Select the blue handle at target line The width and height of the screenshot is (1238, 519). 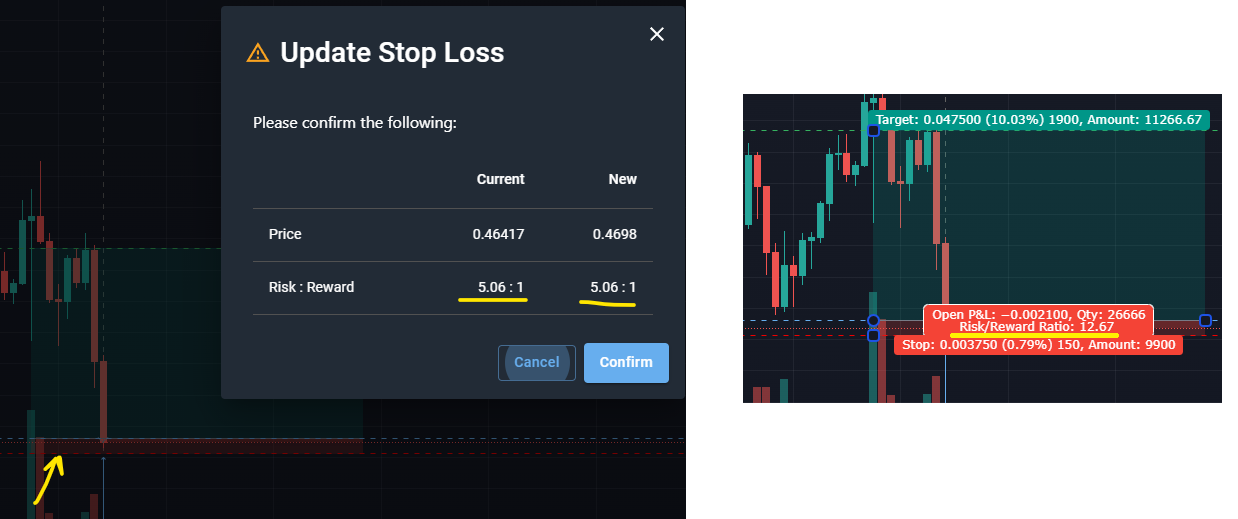pos(873,131)
